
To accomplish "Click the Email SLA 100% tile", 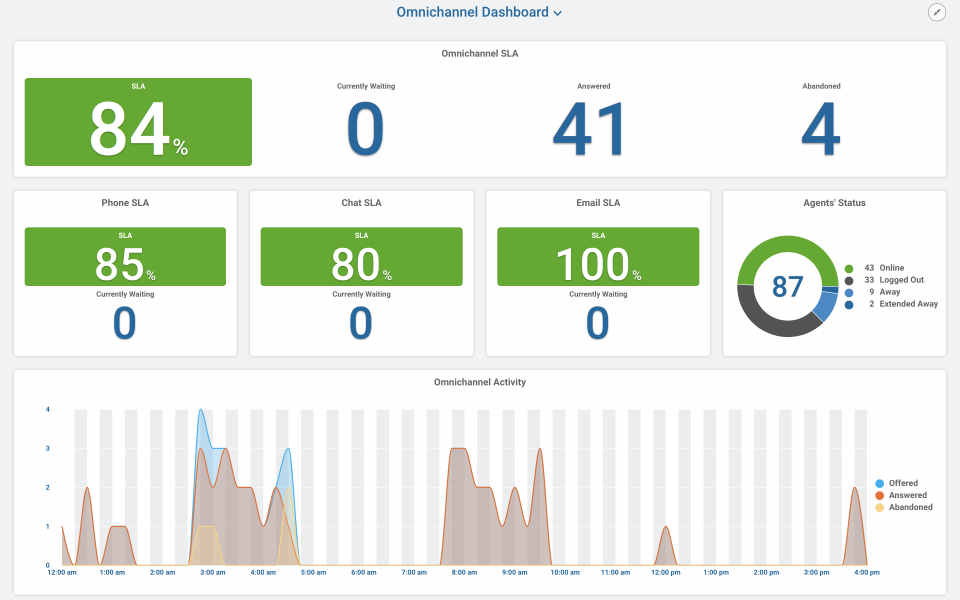I will click(x=598, y=257).
